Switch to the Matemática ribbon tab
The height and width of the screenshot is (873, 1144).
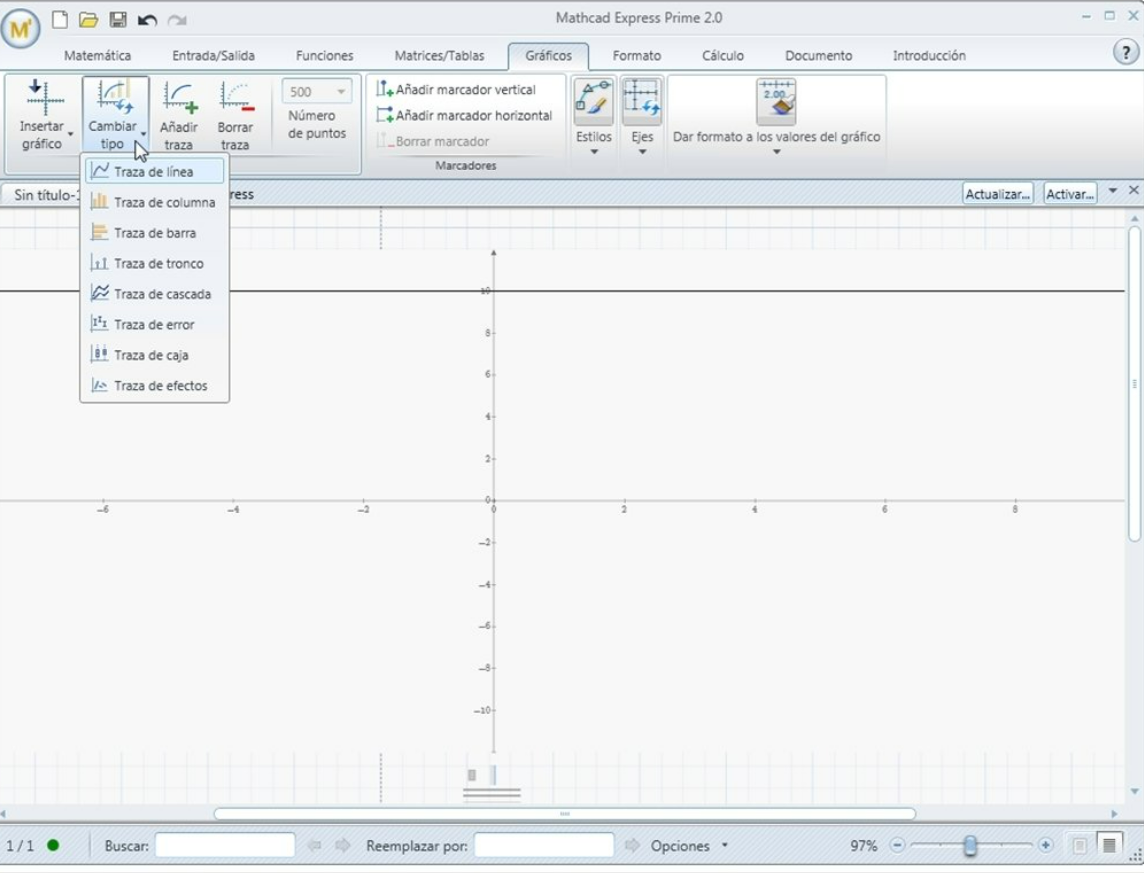(x=97, y=55)
